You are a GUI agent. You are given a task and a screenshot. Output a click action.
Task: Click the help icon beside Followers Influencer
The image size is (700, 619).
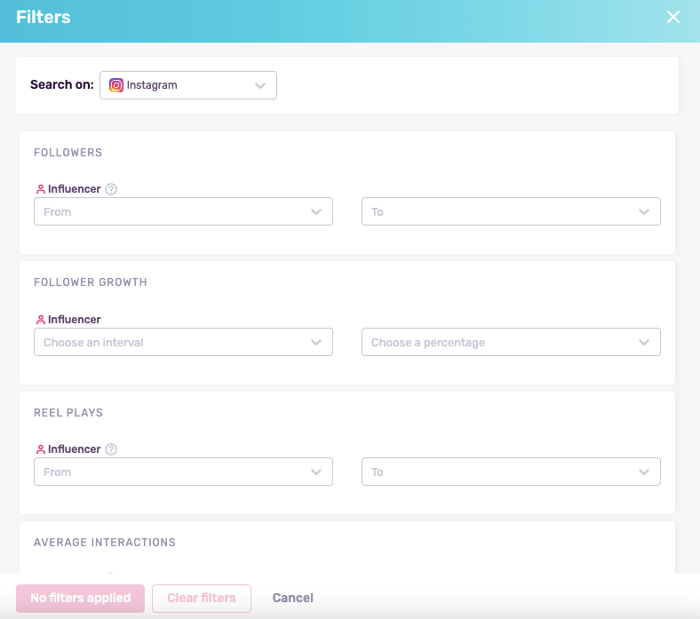coord(111,189)
